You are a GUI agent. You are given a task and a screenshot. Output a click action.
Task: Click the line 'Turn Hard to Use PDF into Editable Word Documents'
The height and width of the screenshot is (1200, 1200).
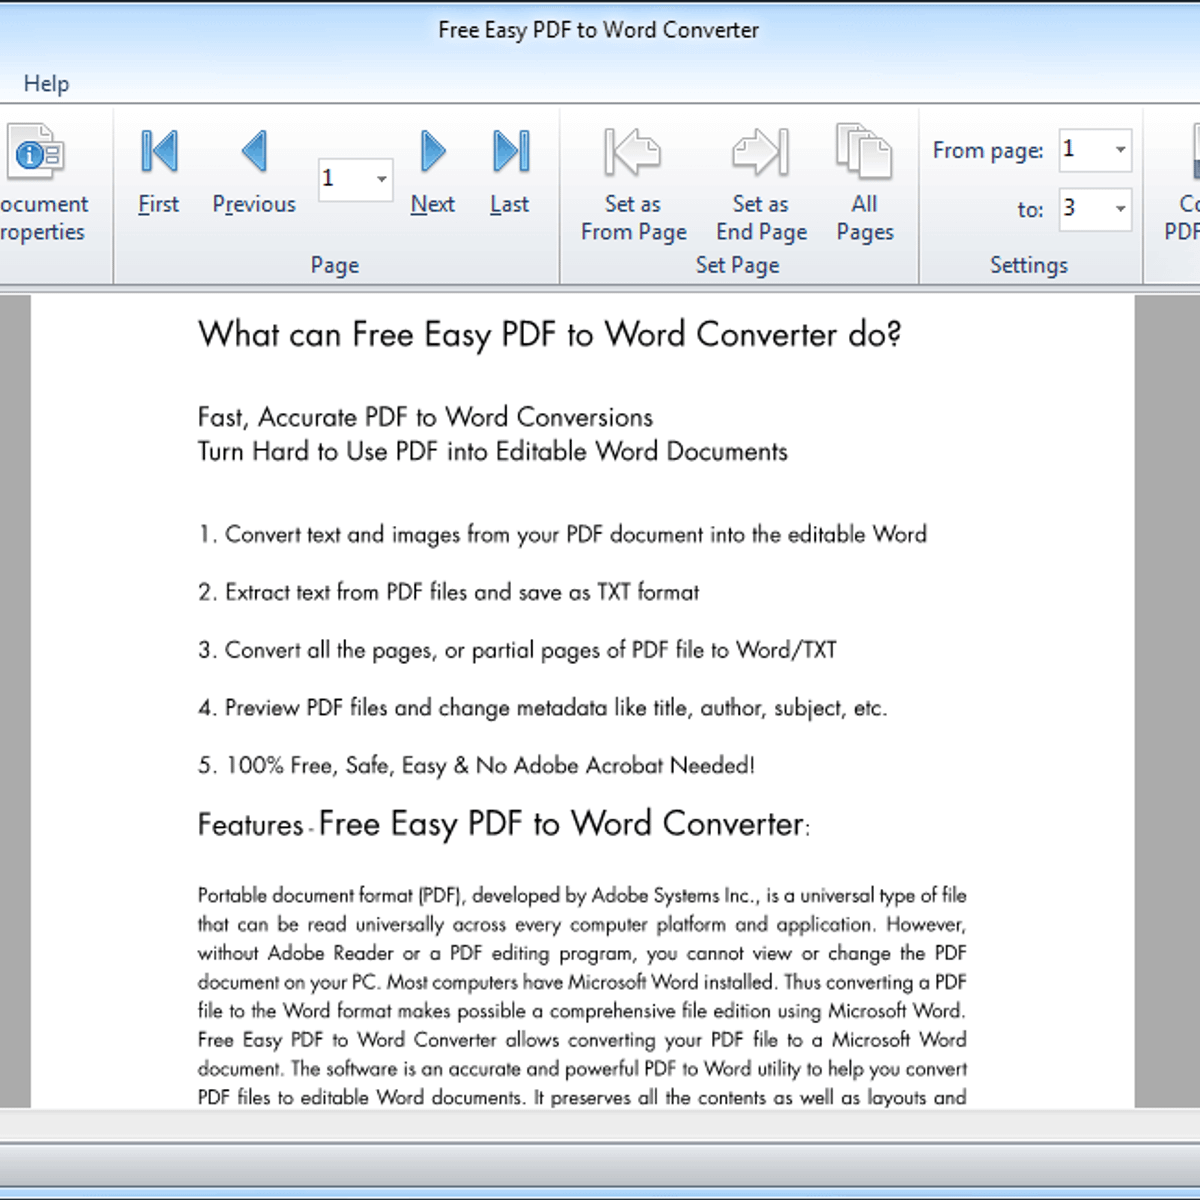click(493, 451)
